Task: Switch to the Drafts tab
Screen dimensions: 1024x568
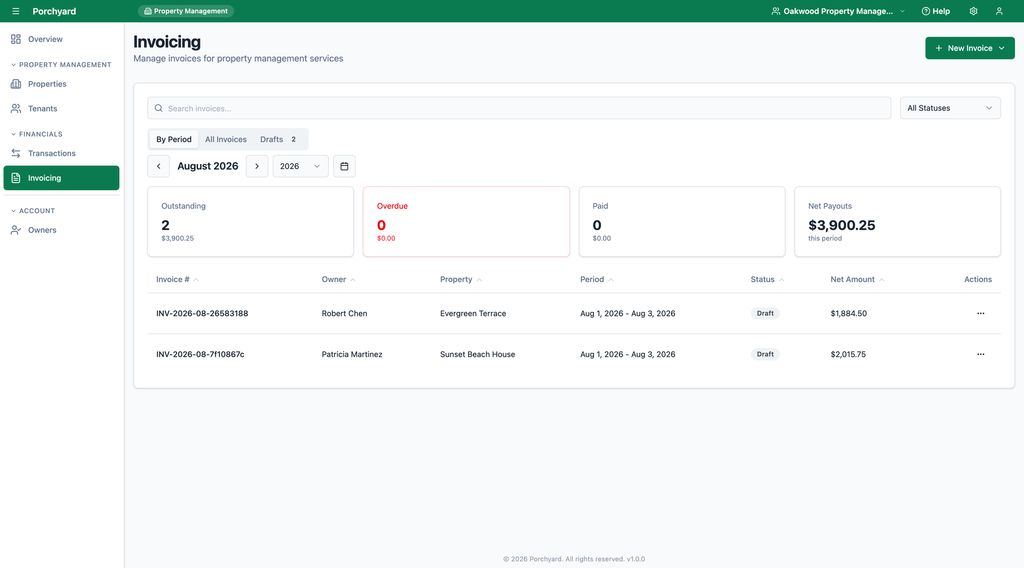Action: 279,139
